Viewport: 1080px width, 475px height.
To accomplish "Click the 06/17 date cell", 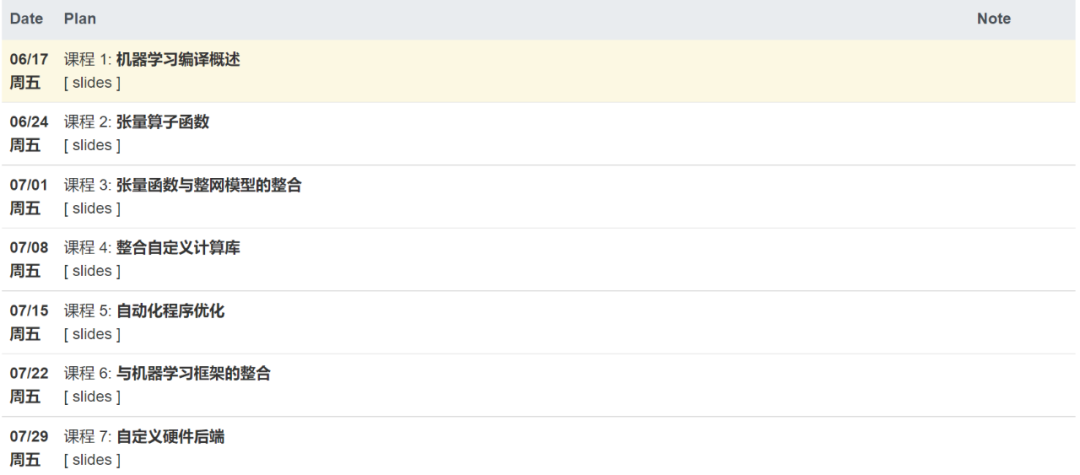I will coord(28,60).
